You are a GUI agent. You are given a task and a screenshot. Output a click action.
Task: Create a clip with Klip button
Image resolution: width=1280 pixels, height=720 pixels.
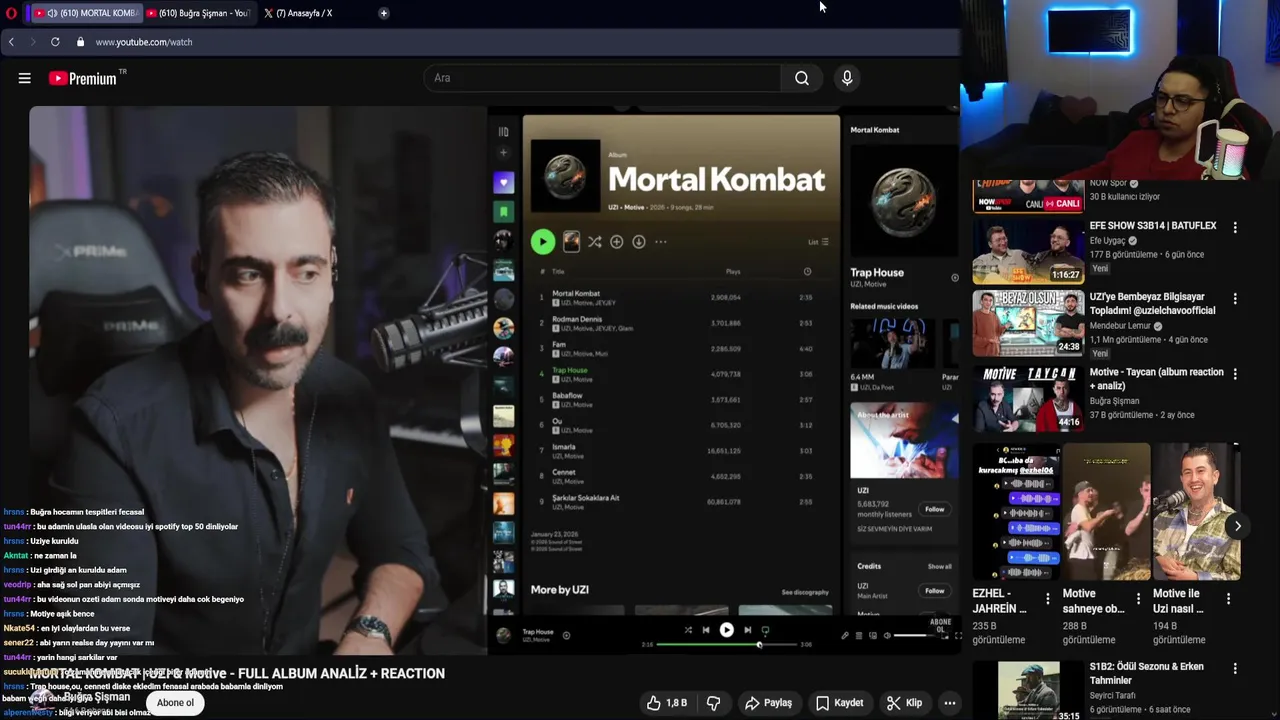pyautogui.click(x=904, y=703)
